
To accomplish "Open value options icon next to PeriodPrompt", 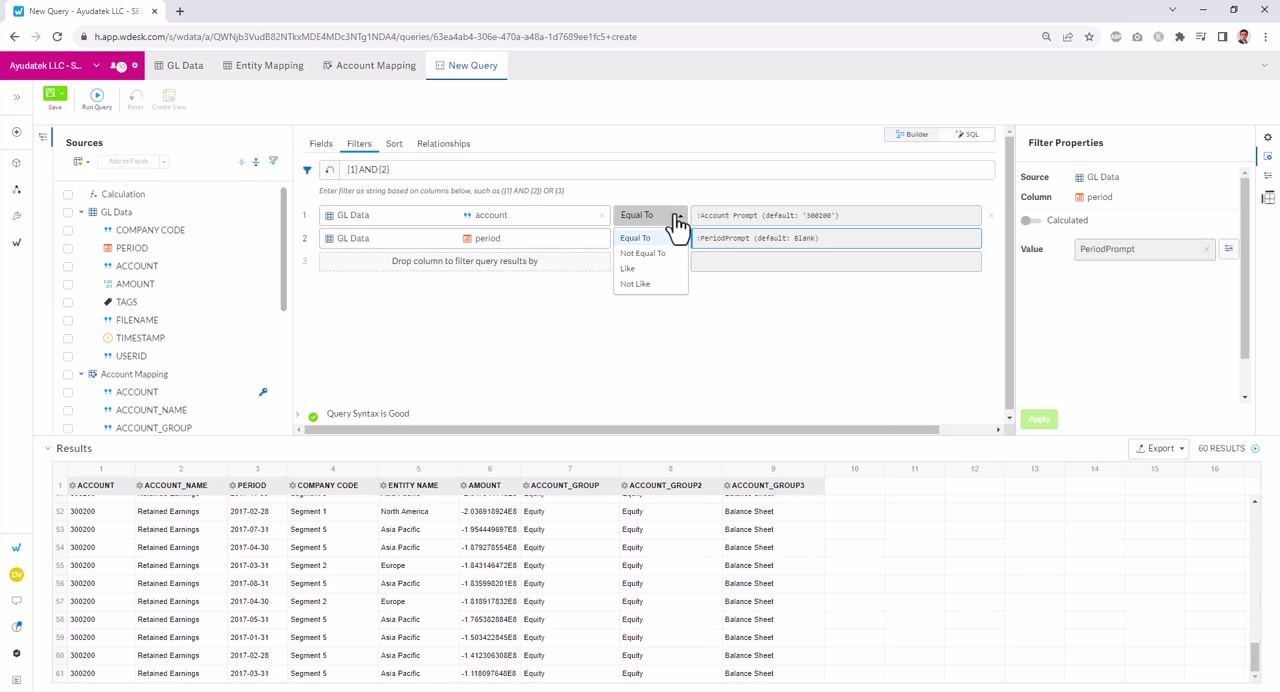I will pyautogui.click(x=1229, y=249).
